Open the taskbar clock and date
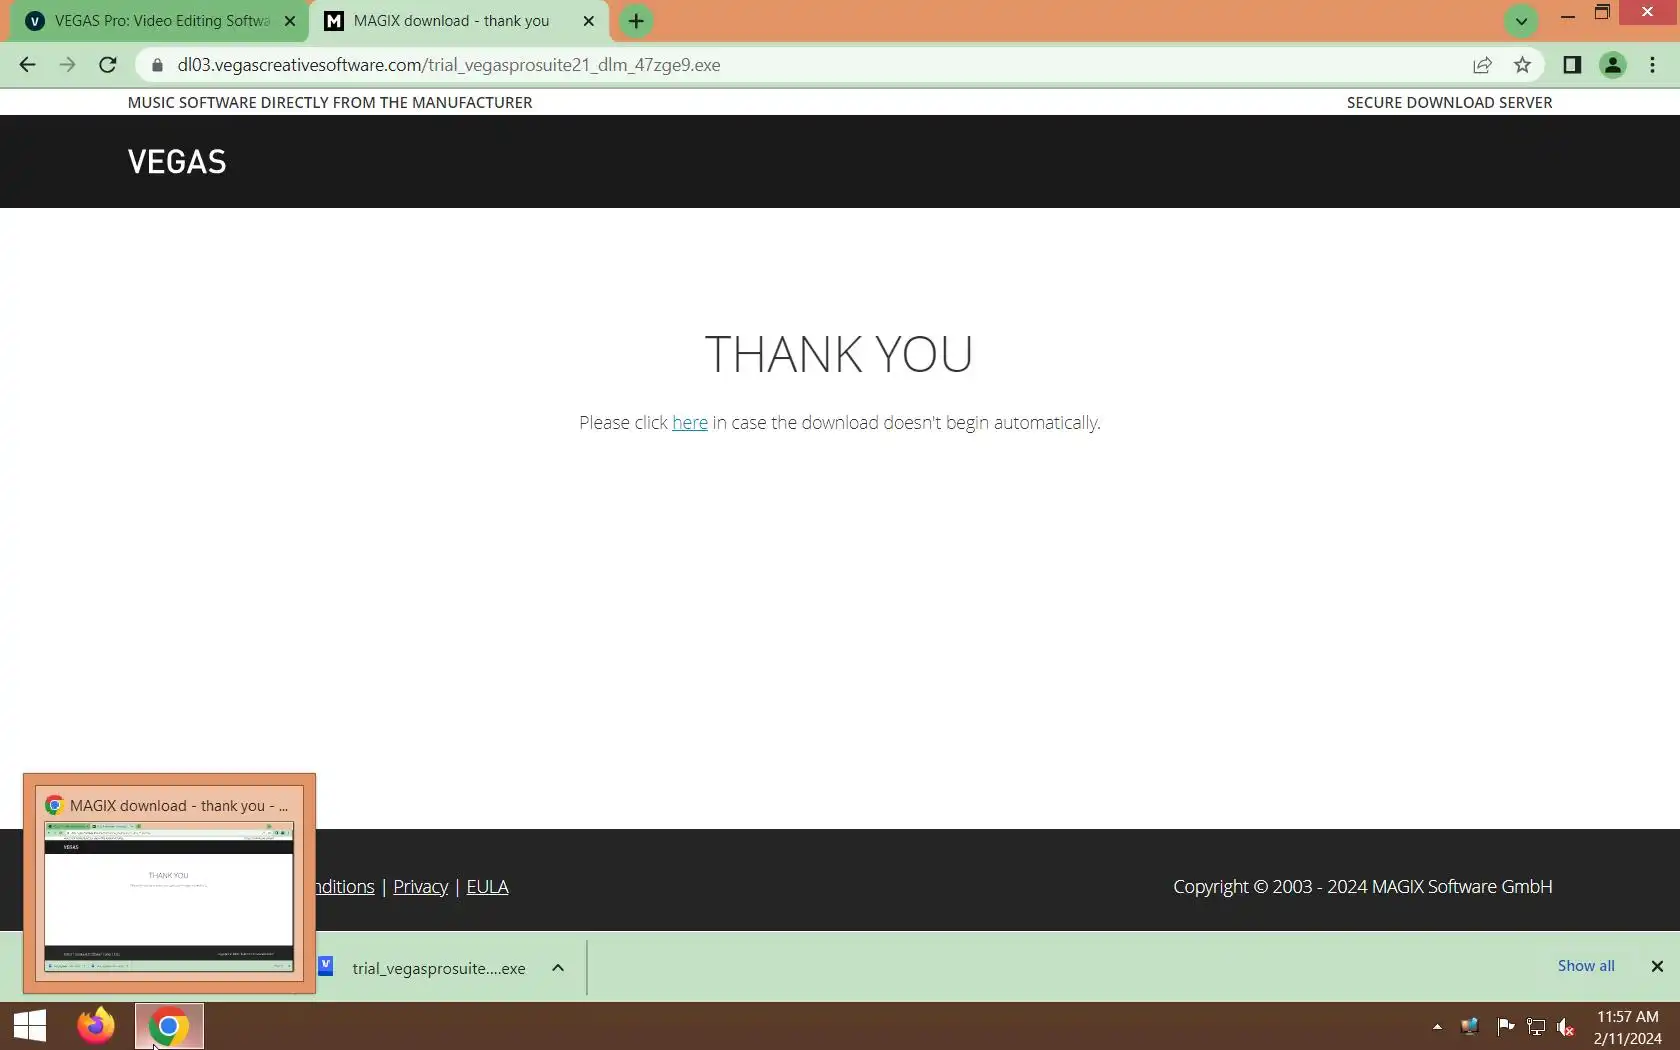Viewport: 1680px width, 1050px height. pos(1627,1027)
